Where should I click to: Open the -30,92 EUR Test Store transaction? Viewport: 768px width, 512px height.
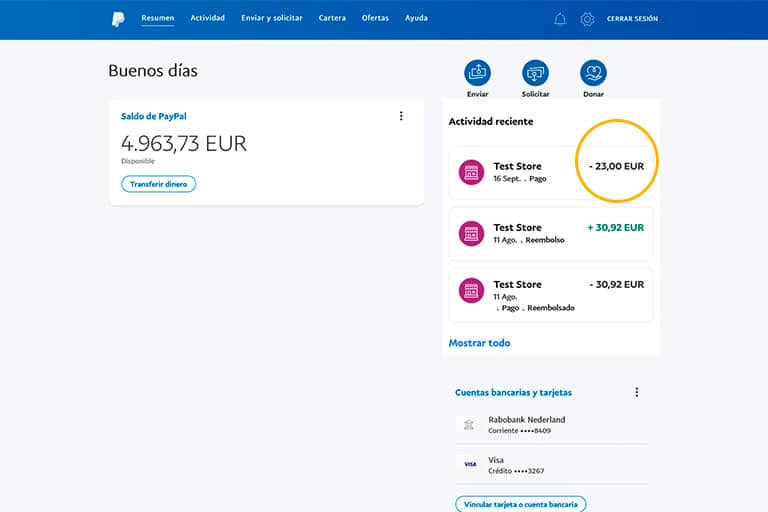click(551, 295)
